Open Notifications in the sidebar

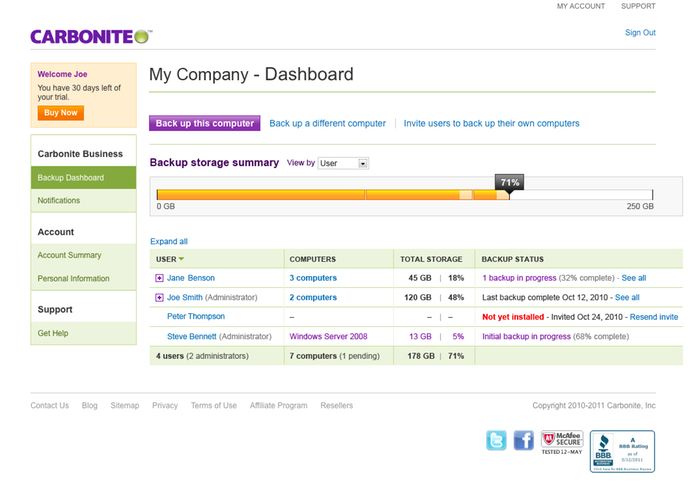(59, 200)
